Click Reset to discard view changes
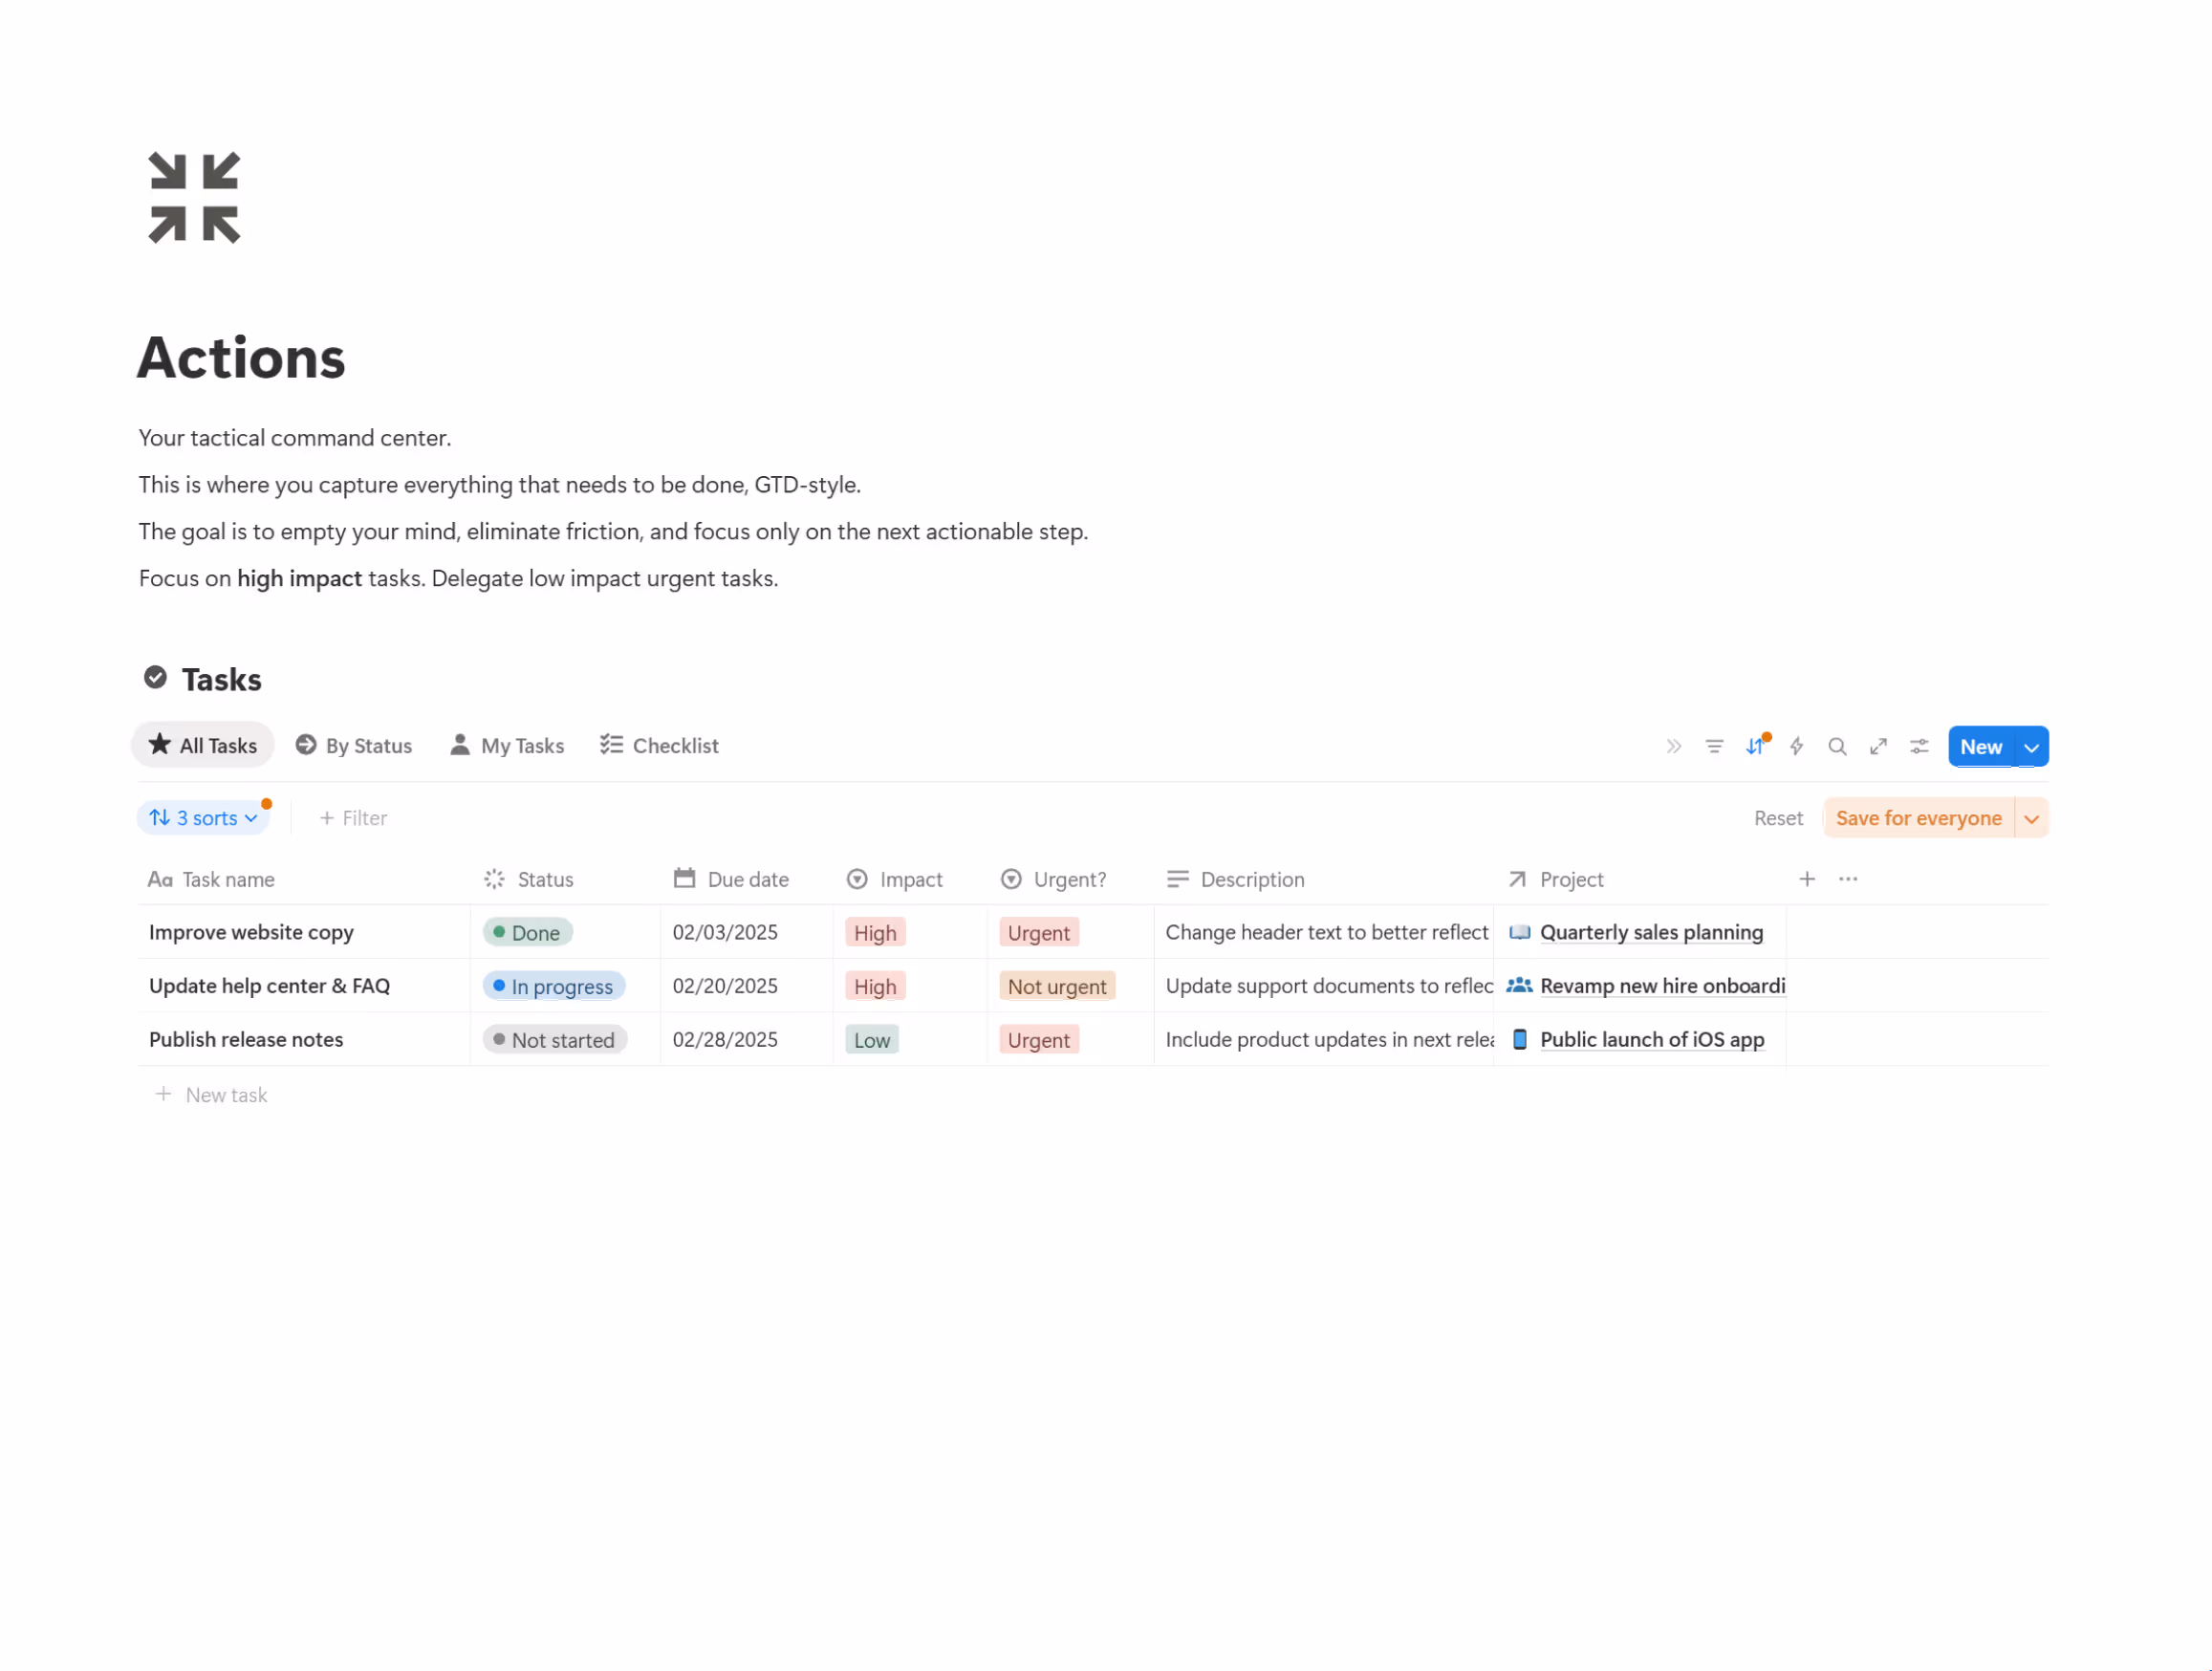This screenshot has height=1671, width=2212. [x=1778, y=817]
